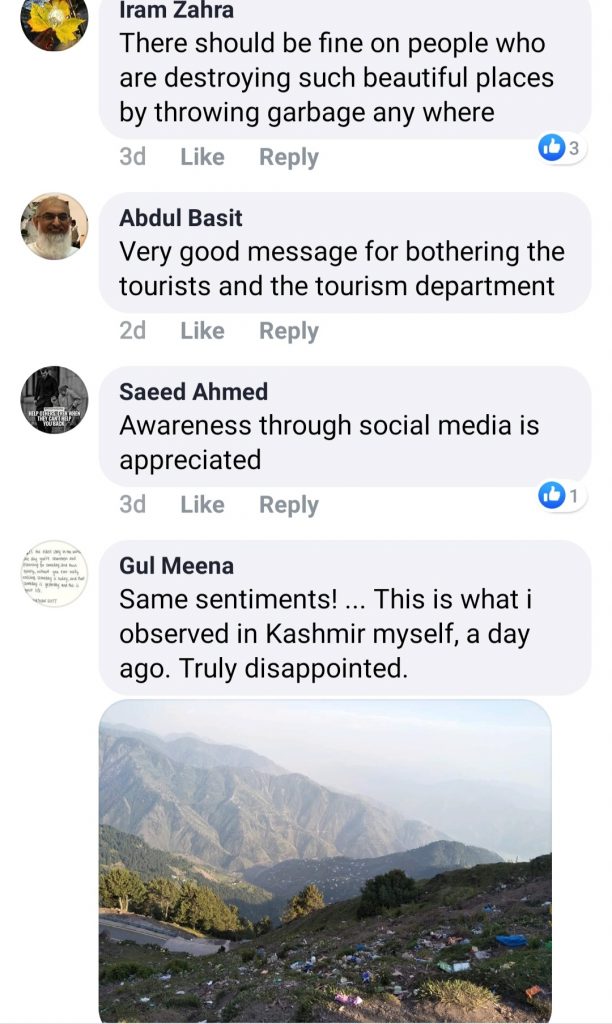Reply to Abdul Basit's comment

289,331
